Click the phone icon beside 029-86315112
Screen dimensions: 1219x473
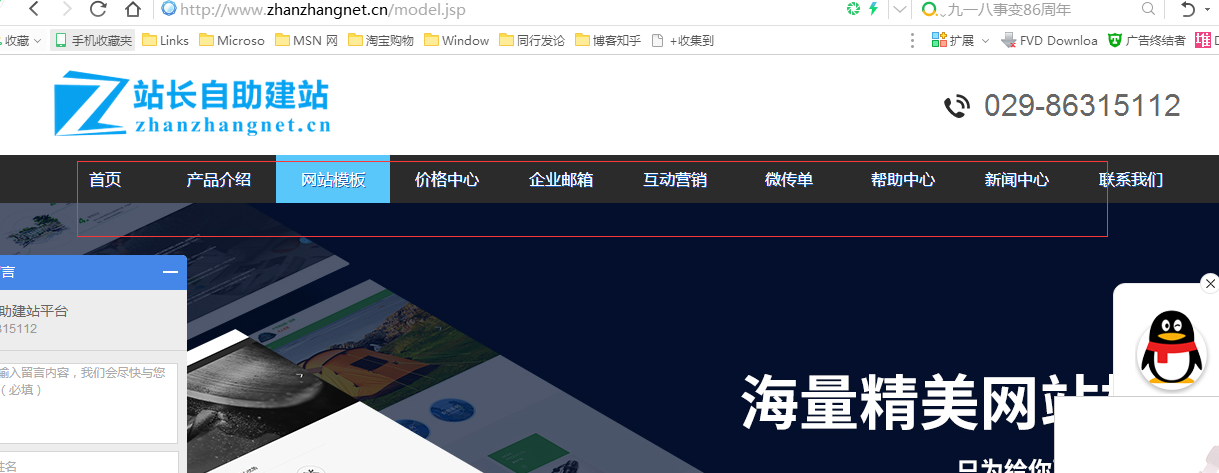(x=957, y=106)
